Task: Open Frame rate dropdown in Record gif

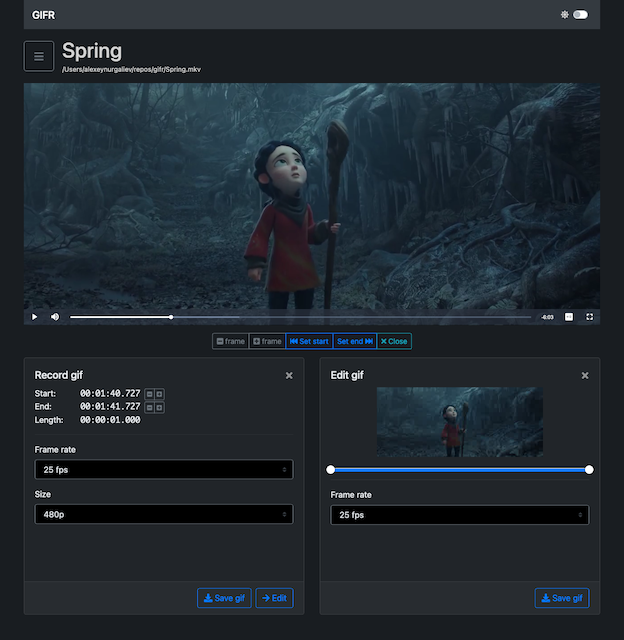Action: 164,469
